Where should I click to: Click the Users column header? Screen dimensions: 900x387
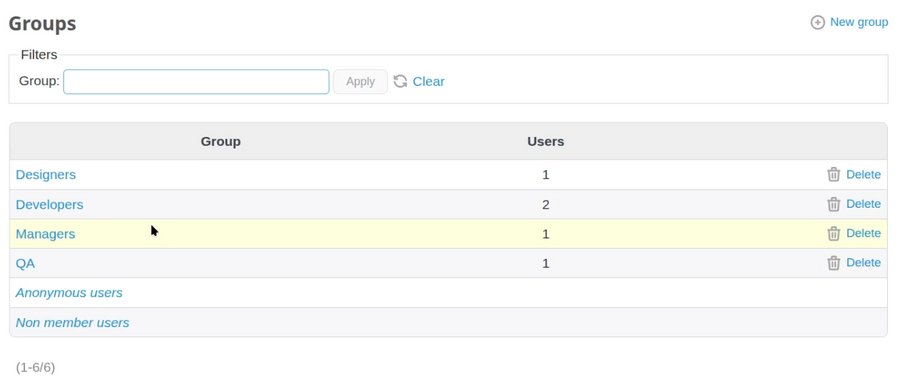tap(546, 141)
